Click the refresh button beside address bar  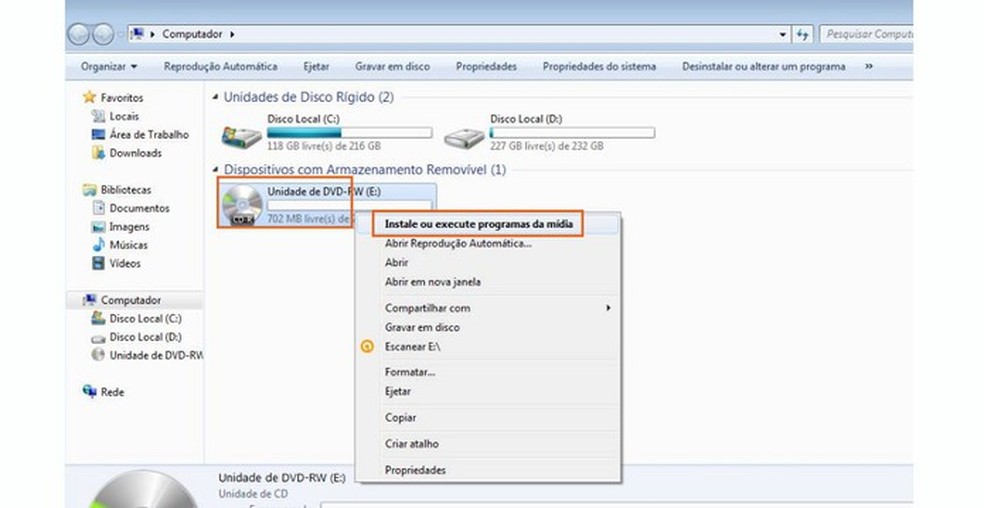point(802,35)
